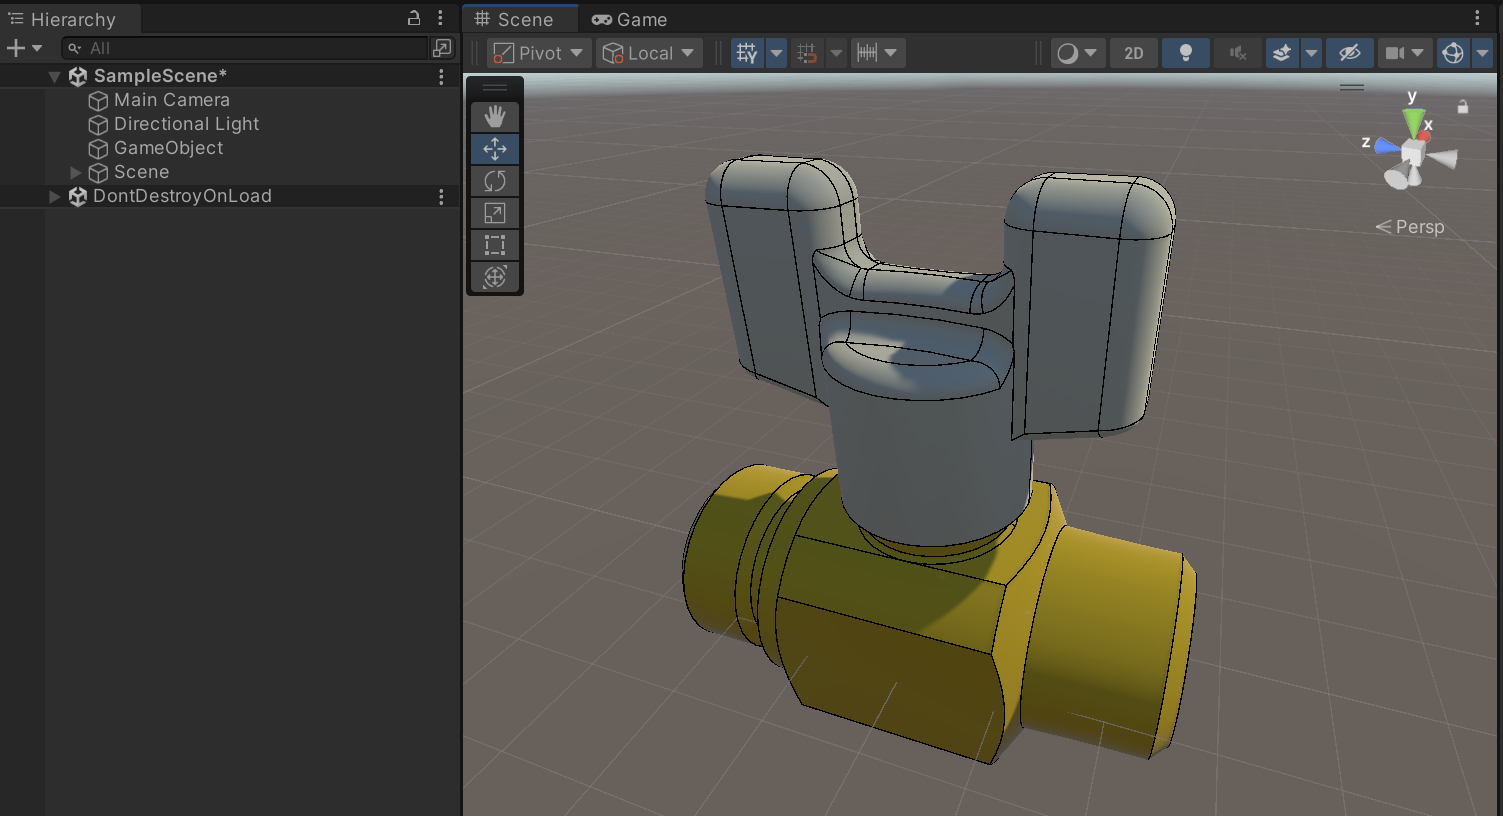Toggle 2D view mode
This screenshot has height=816, width=1503.
1133,53
